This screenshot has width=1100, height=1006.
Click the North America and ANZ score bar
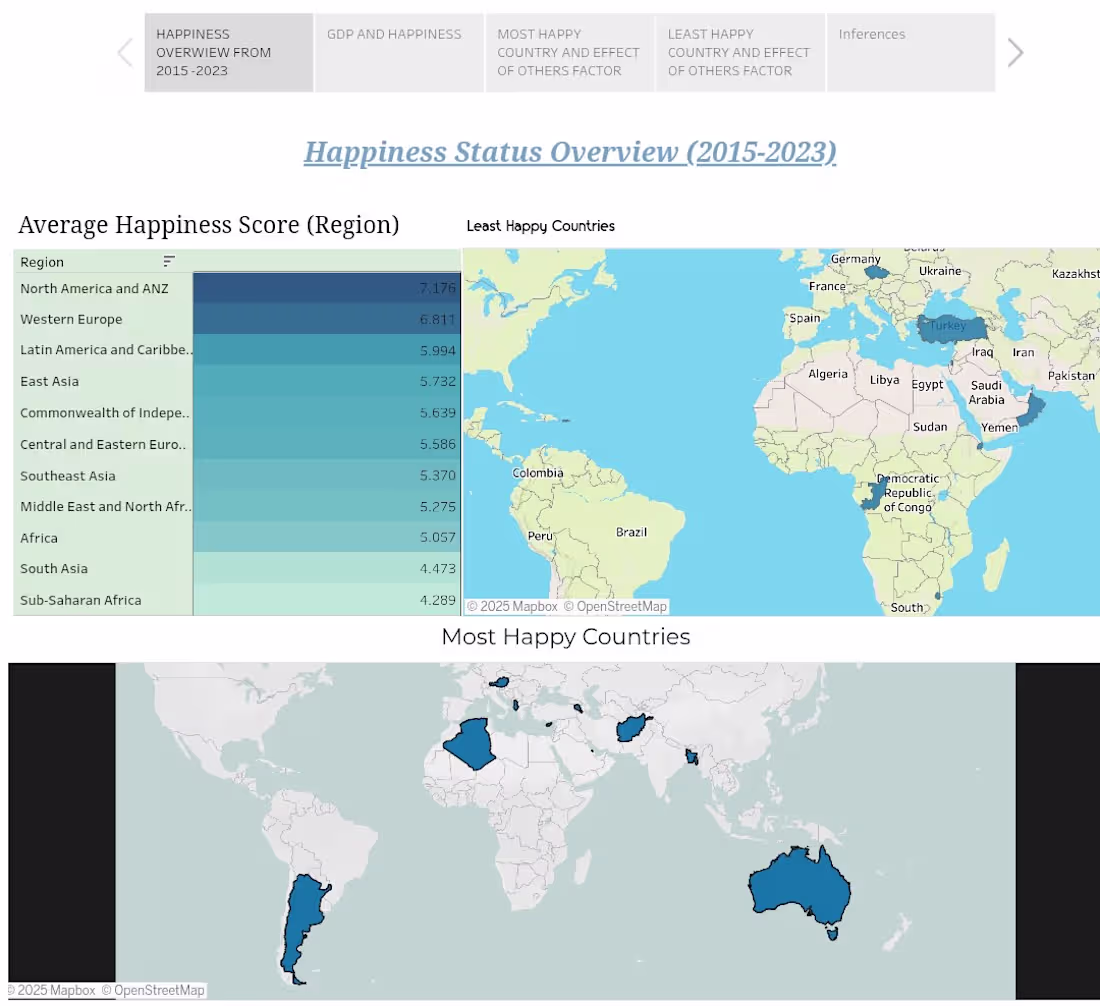[325, 288]
